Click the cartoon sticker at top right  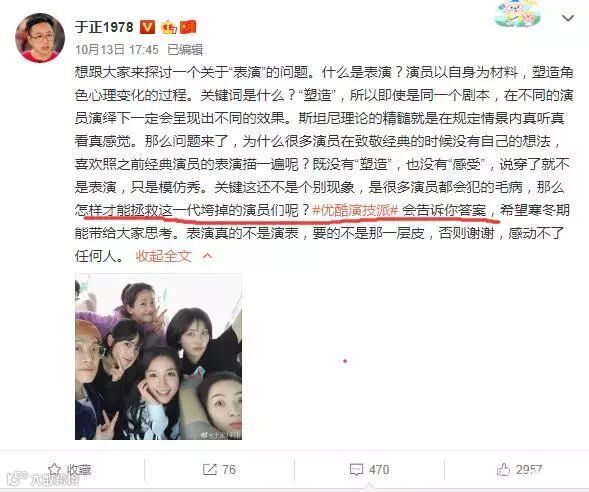click(x=518, y=14)
